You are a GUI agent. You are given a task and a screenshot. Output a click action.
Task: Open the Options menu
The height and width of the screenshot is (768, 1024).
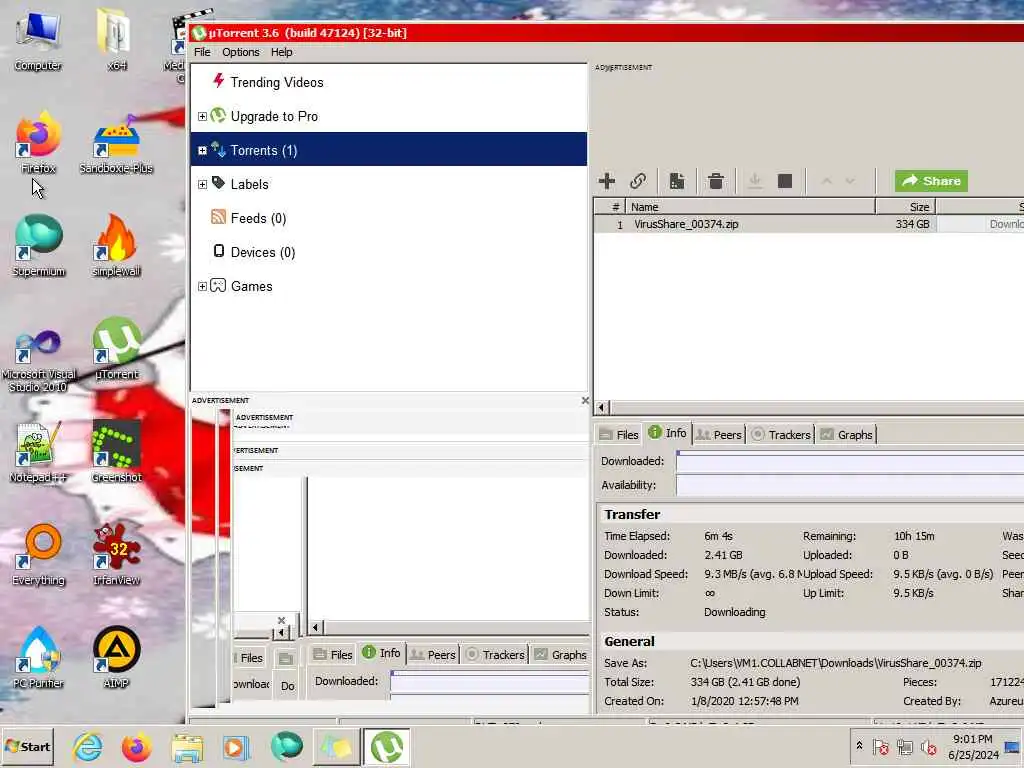240,52
